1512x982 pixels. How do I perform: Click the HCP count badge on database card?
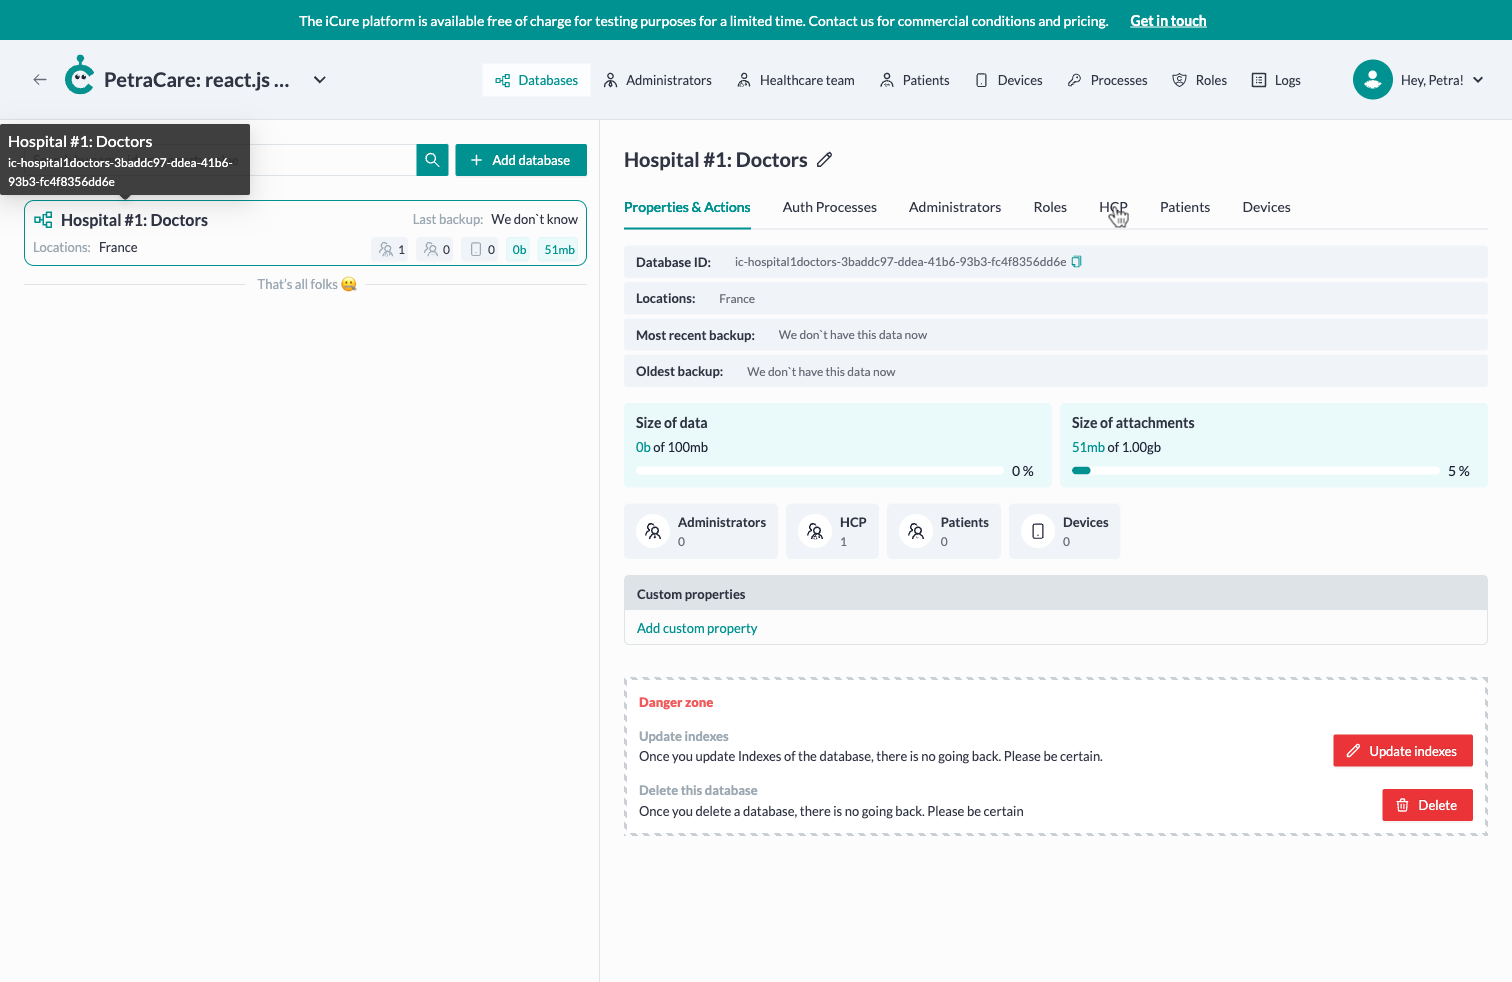pos(390,250)
